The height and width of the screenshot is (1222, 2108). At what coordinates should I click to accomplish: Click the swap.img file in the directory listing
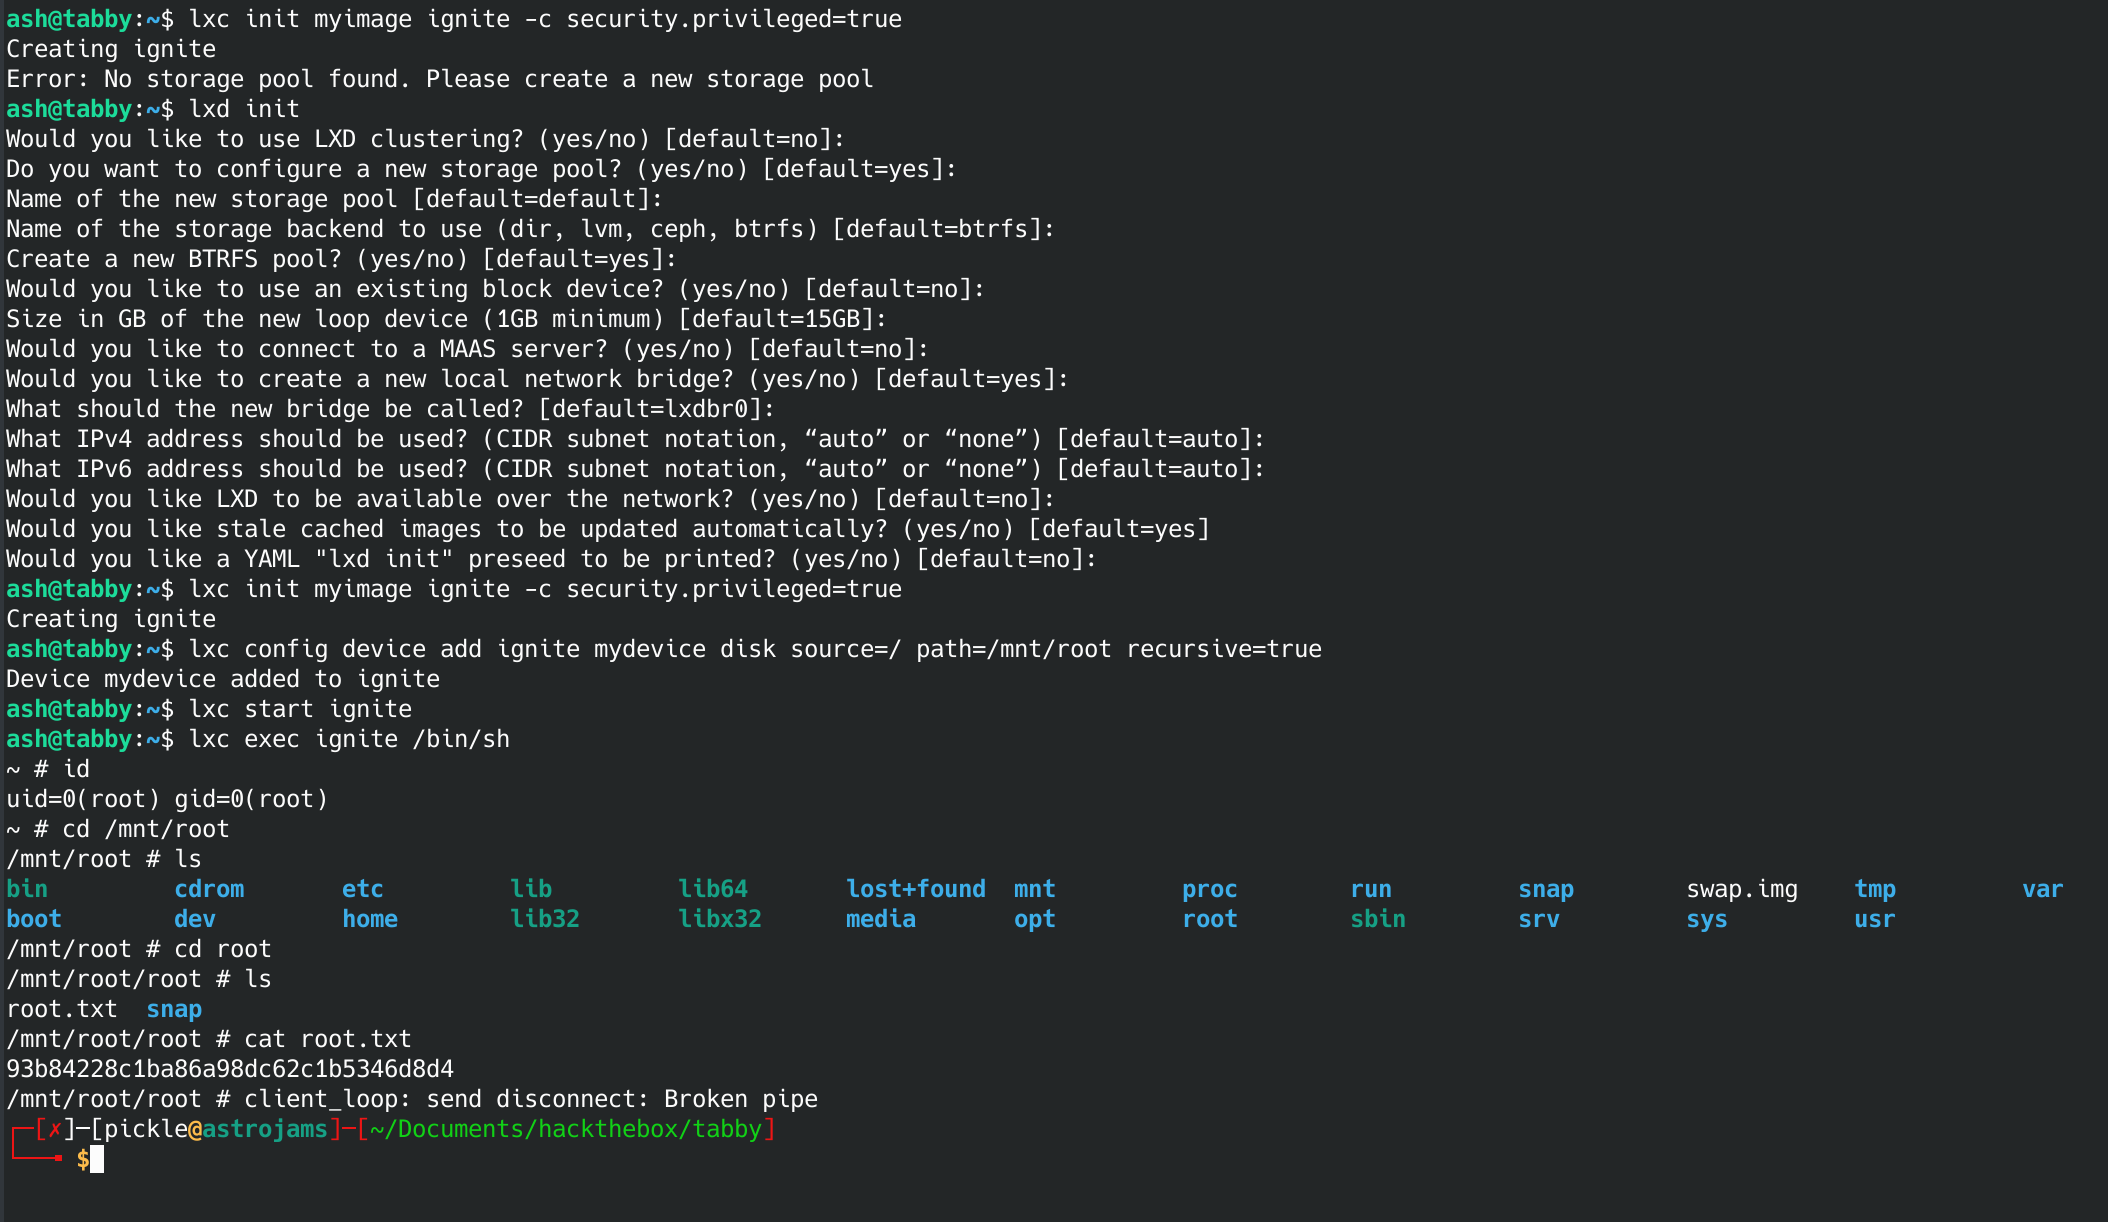tap(1741, 889)
